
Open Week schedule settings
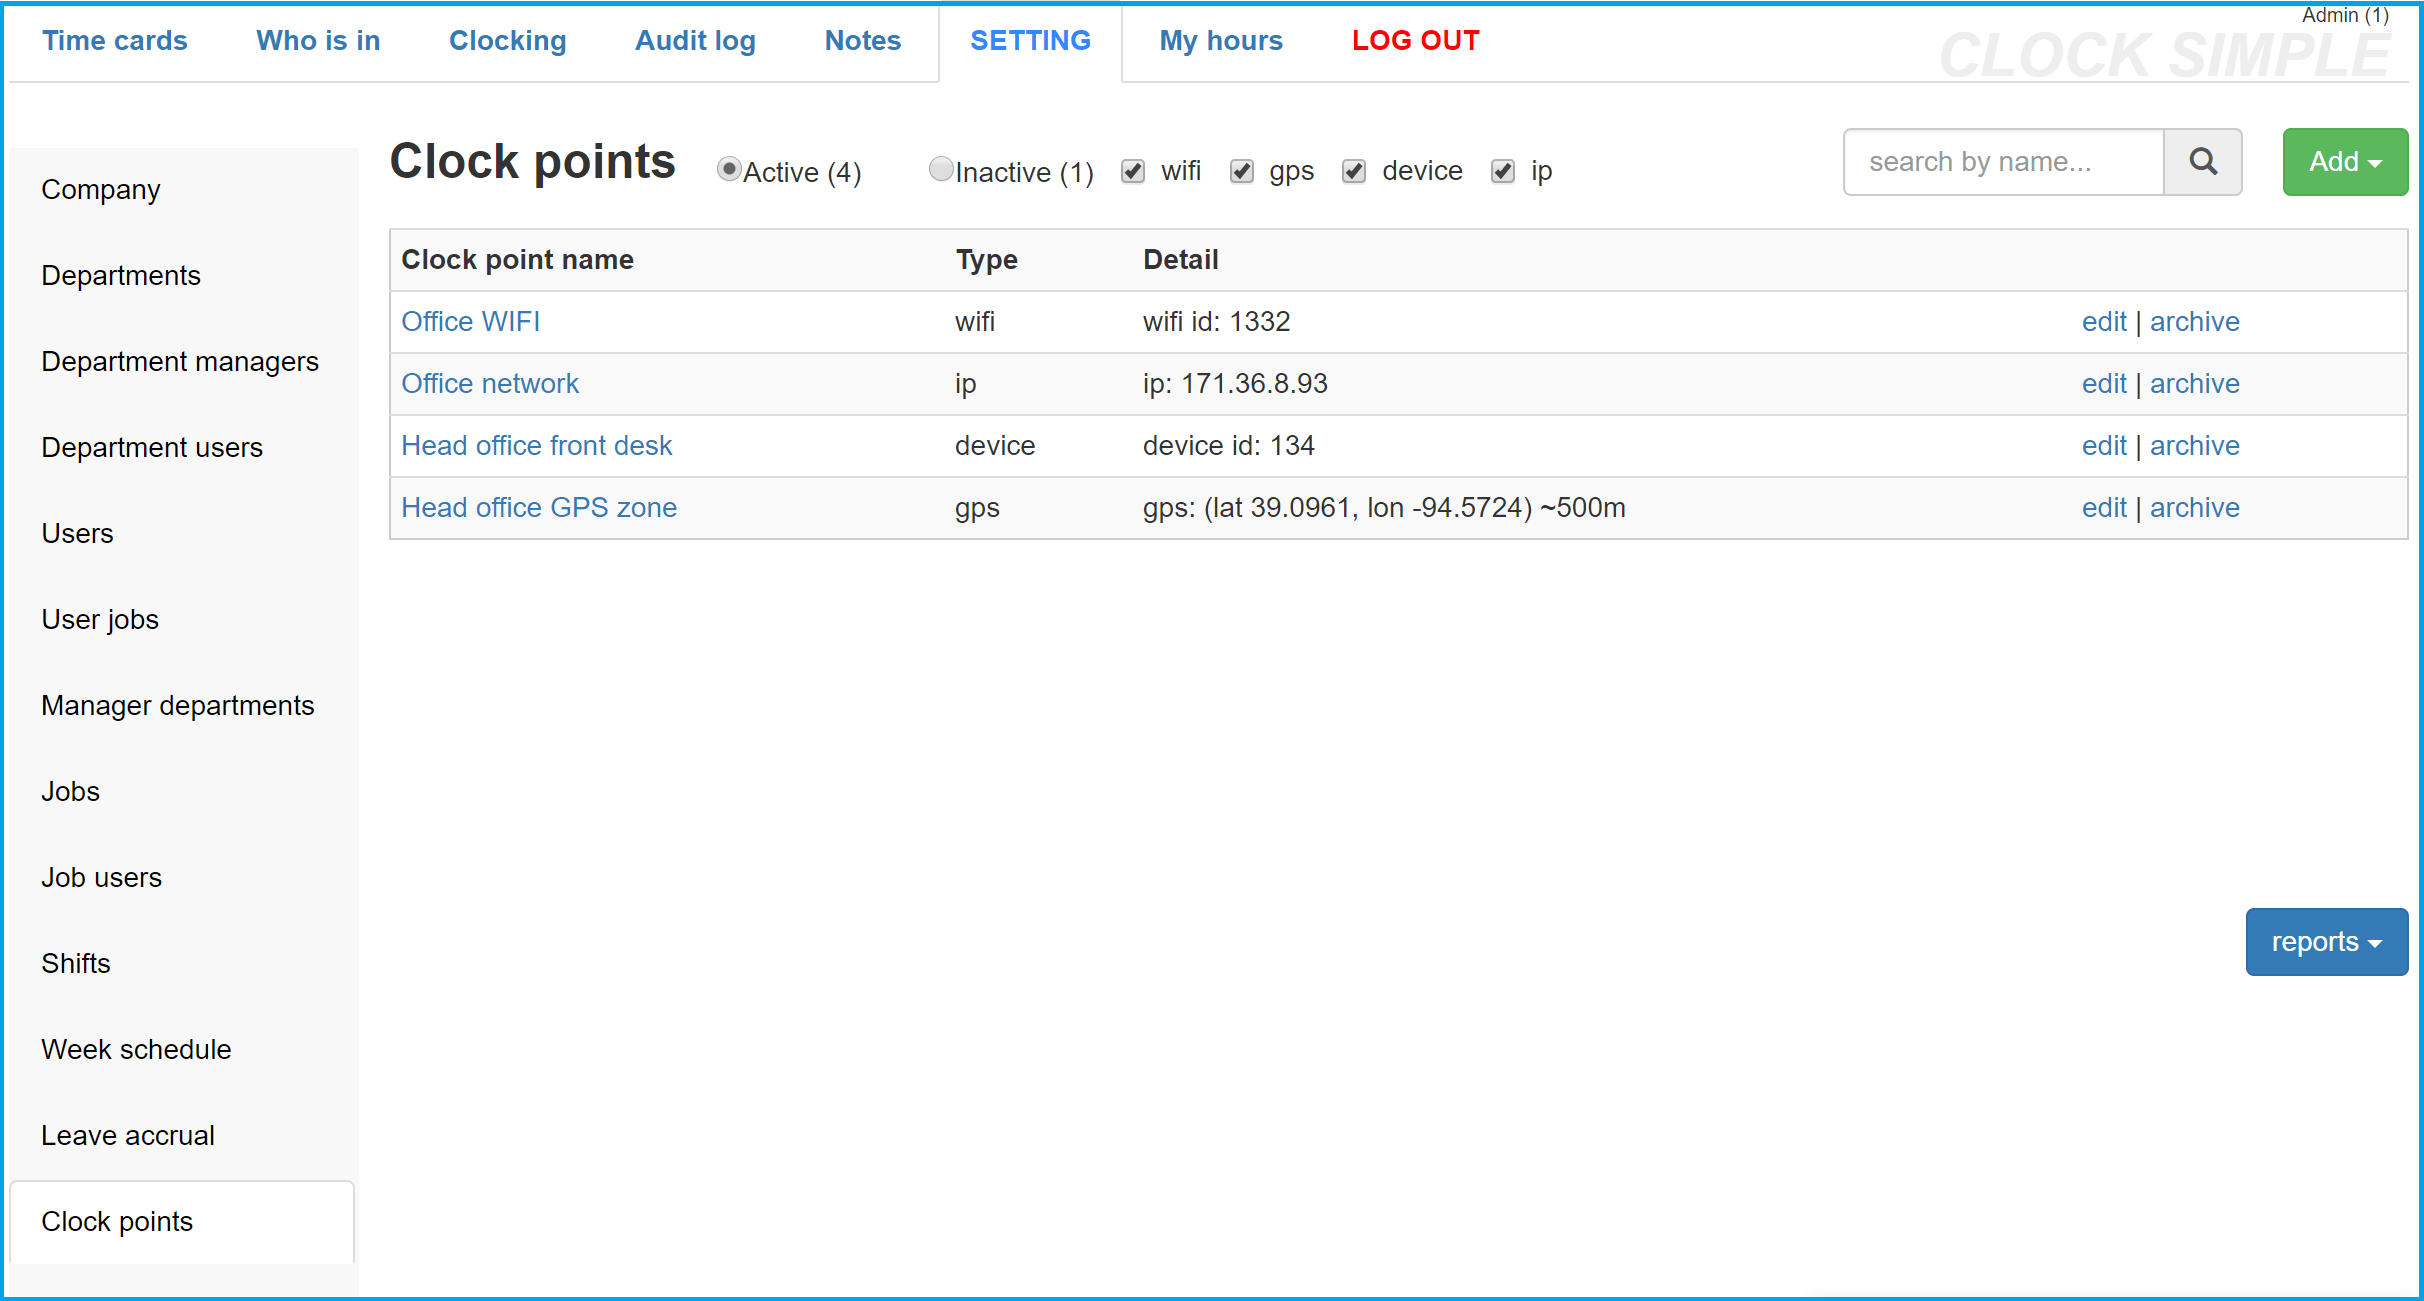[x=136, y=1049]
